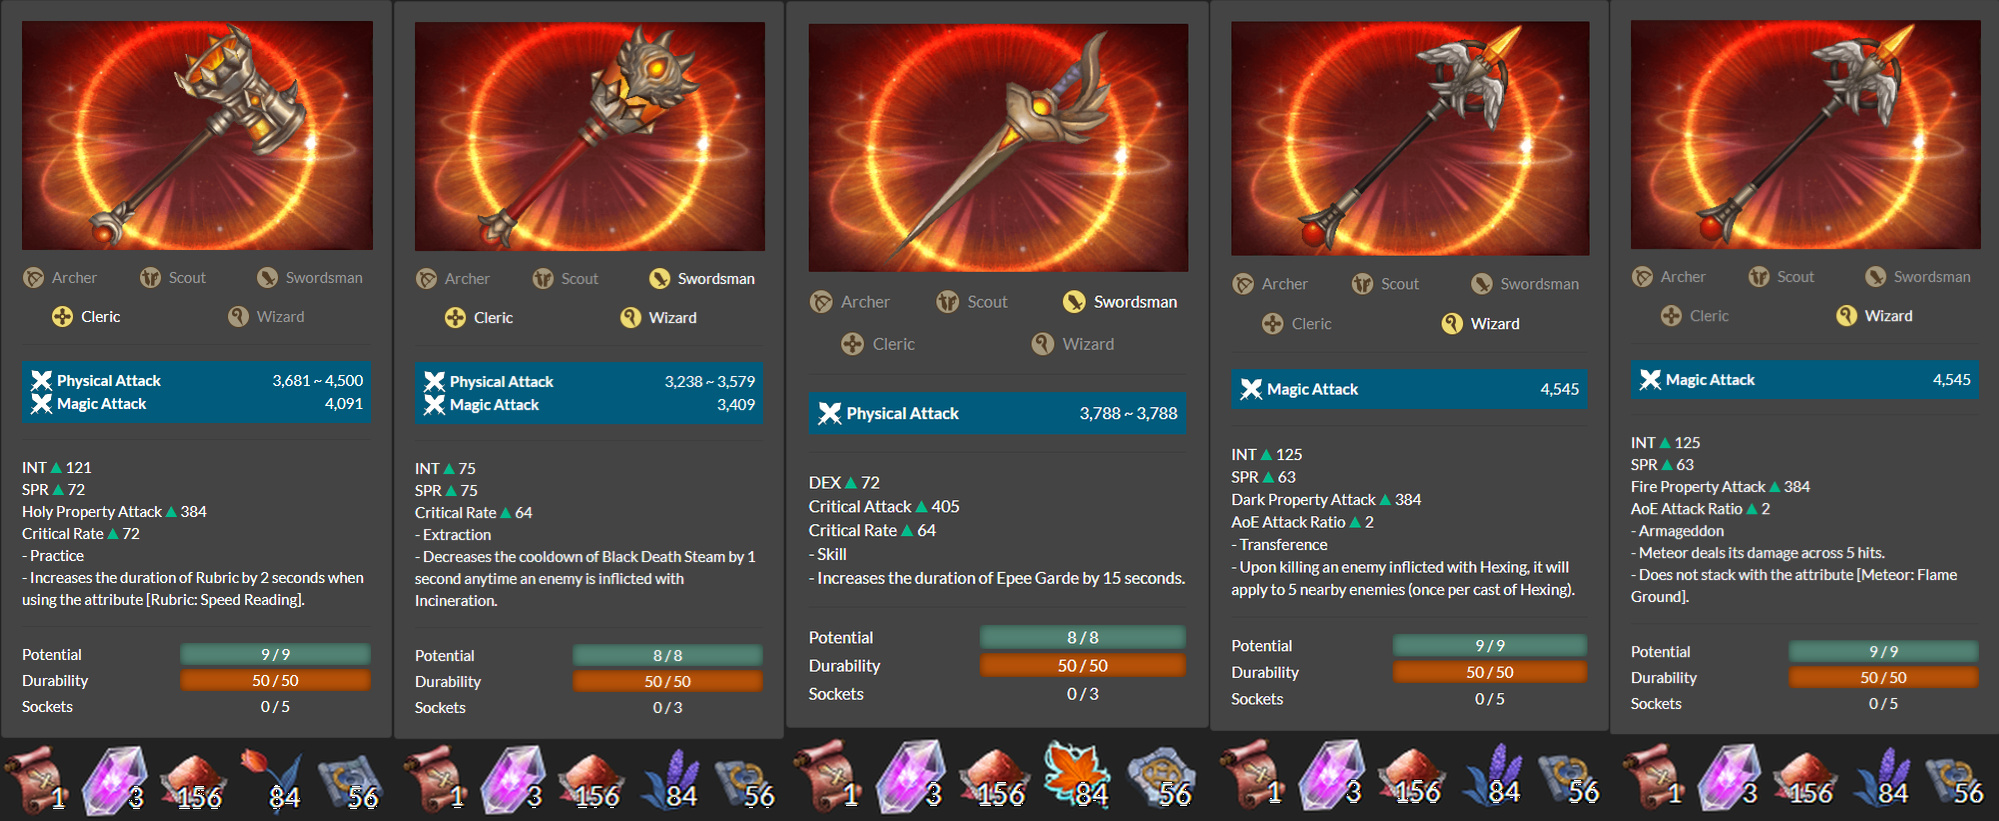Click the lavender flower icon under fourth card

point(1492,777)
